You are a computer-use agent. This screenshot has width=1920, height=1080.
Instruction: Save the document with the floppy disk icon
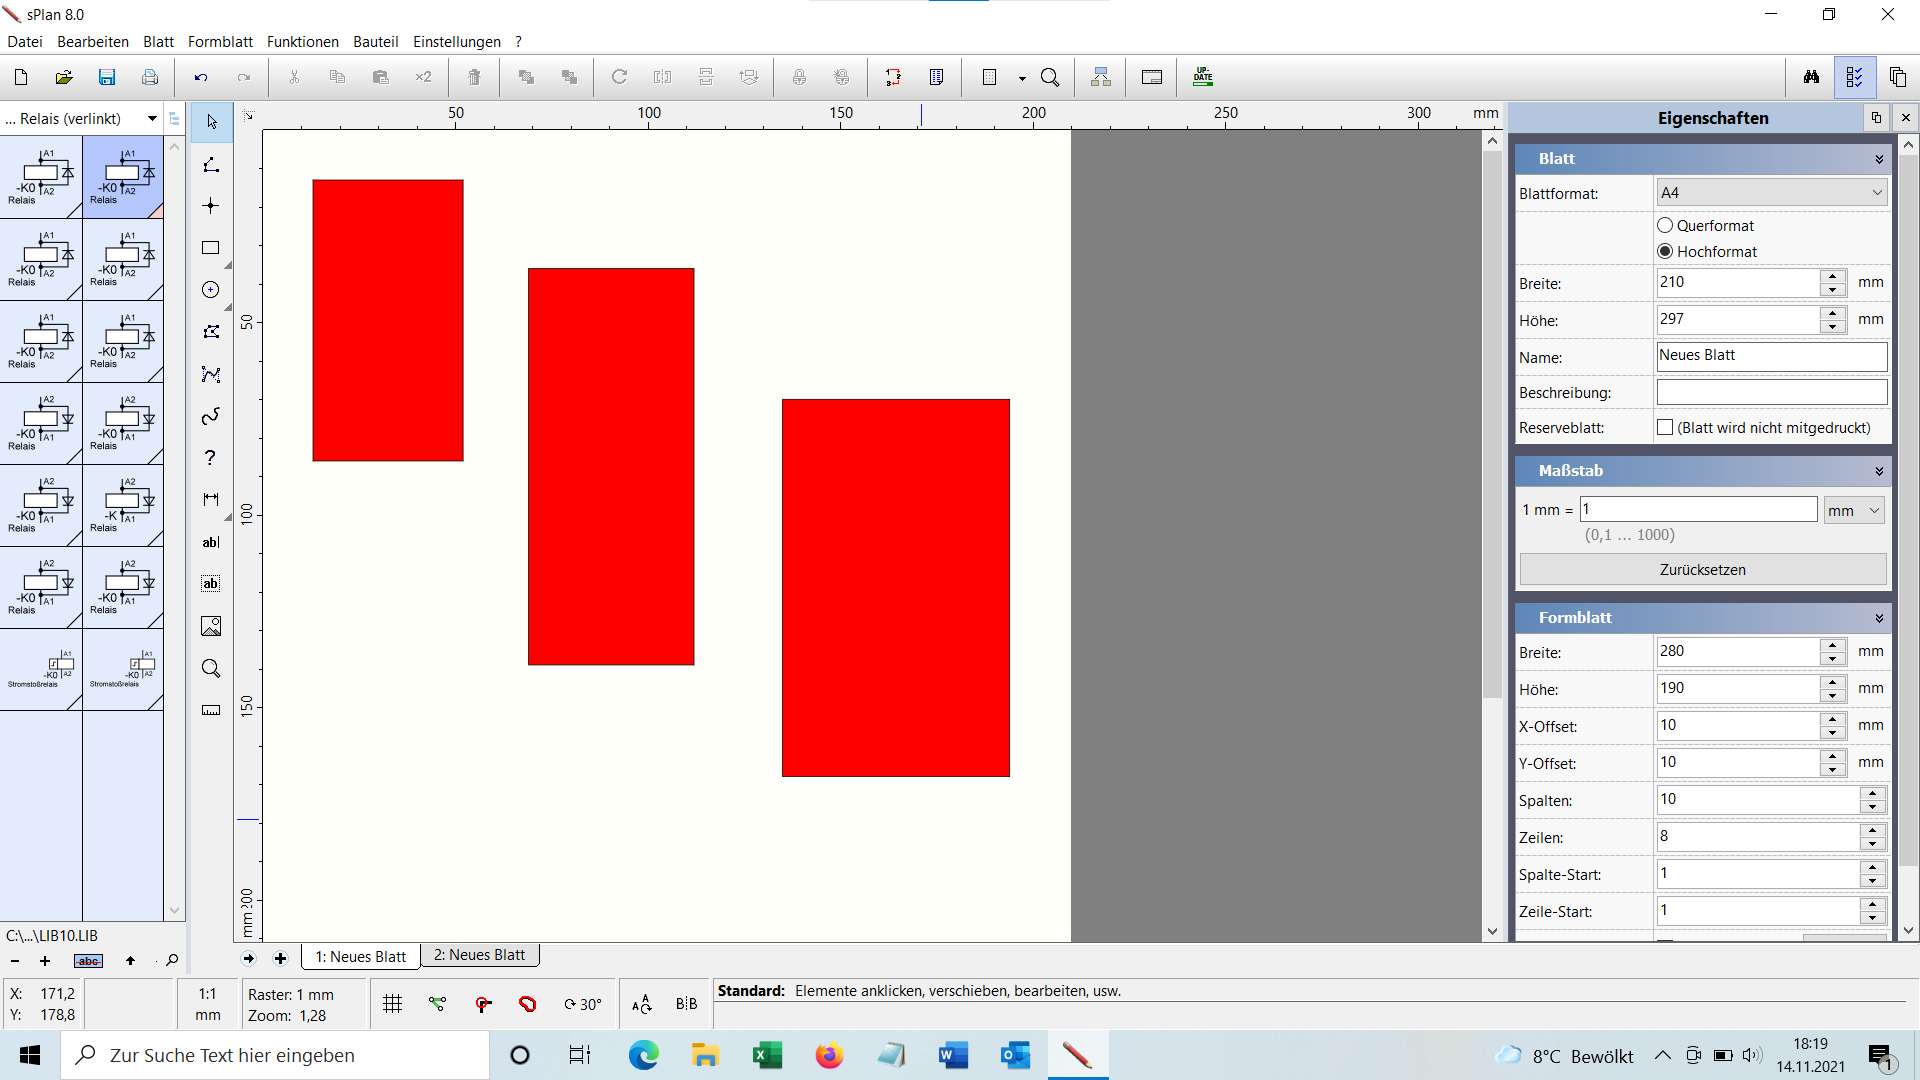[x=107, y=77]
